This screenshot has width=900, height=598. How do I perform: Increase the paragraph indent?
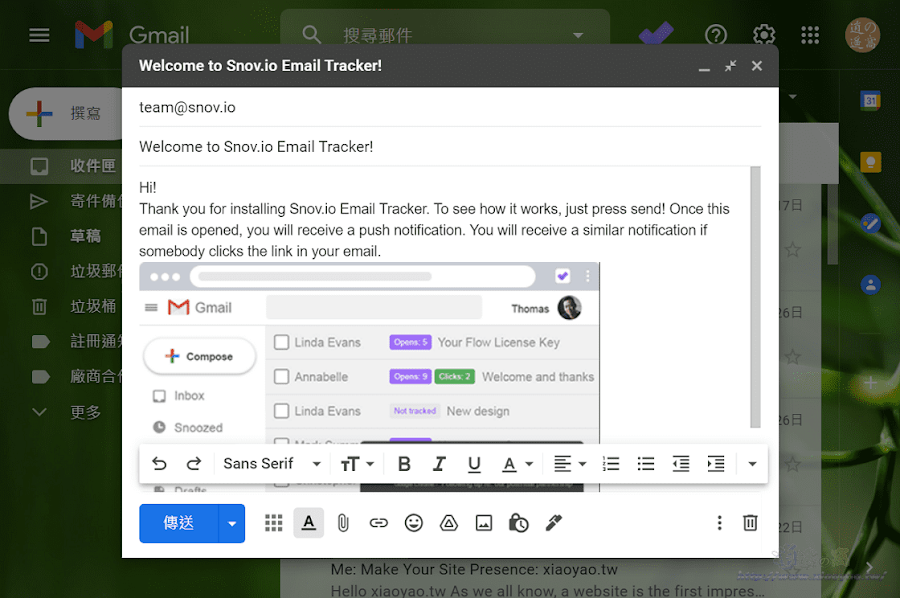[716, 464]
